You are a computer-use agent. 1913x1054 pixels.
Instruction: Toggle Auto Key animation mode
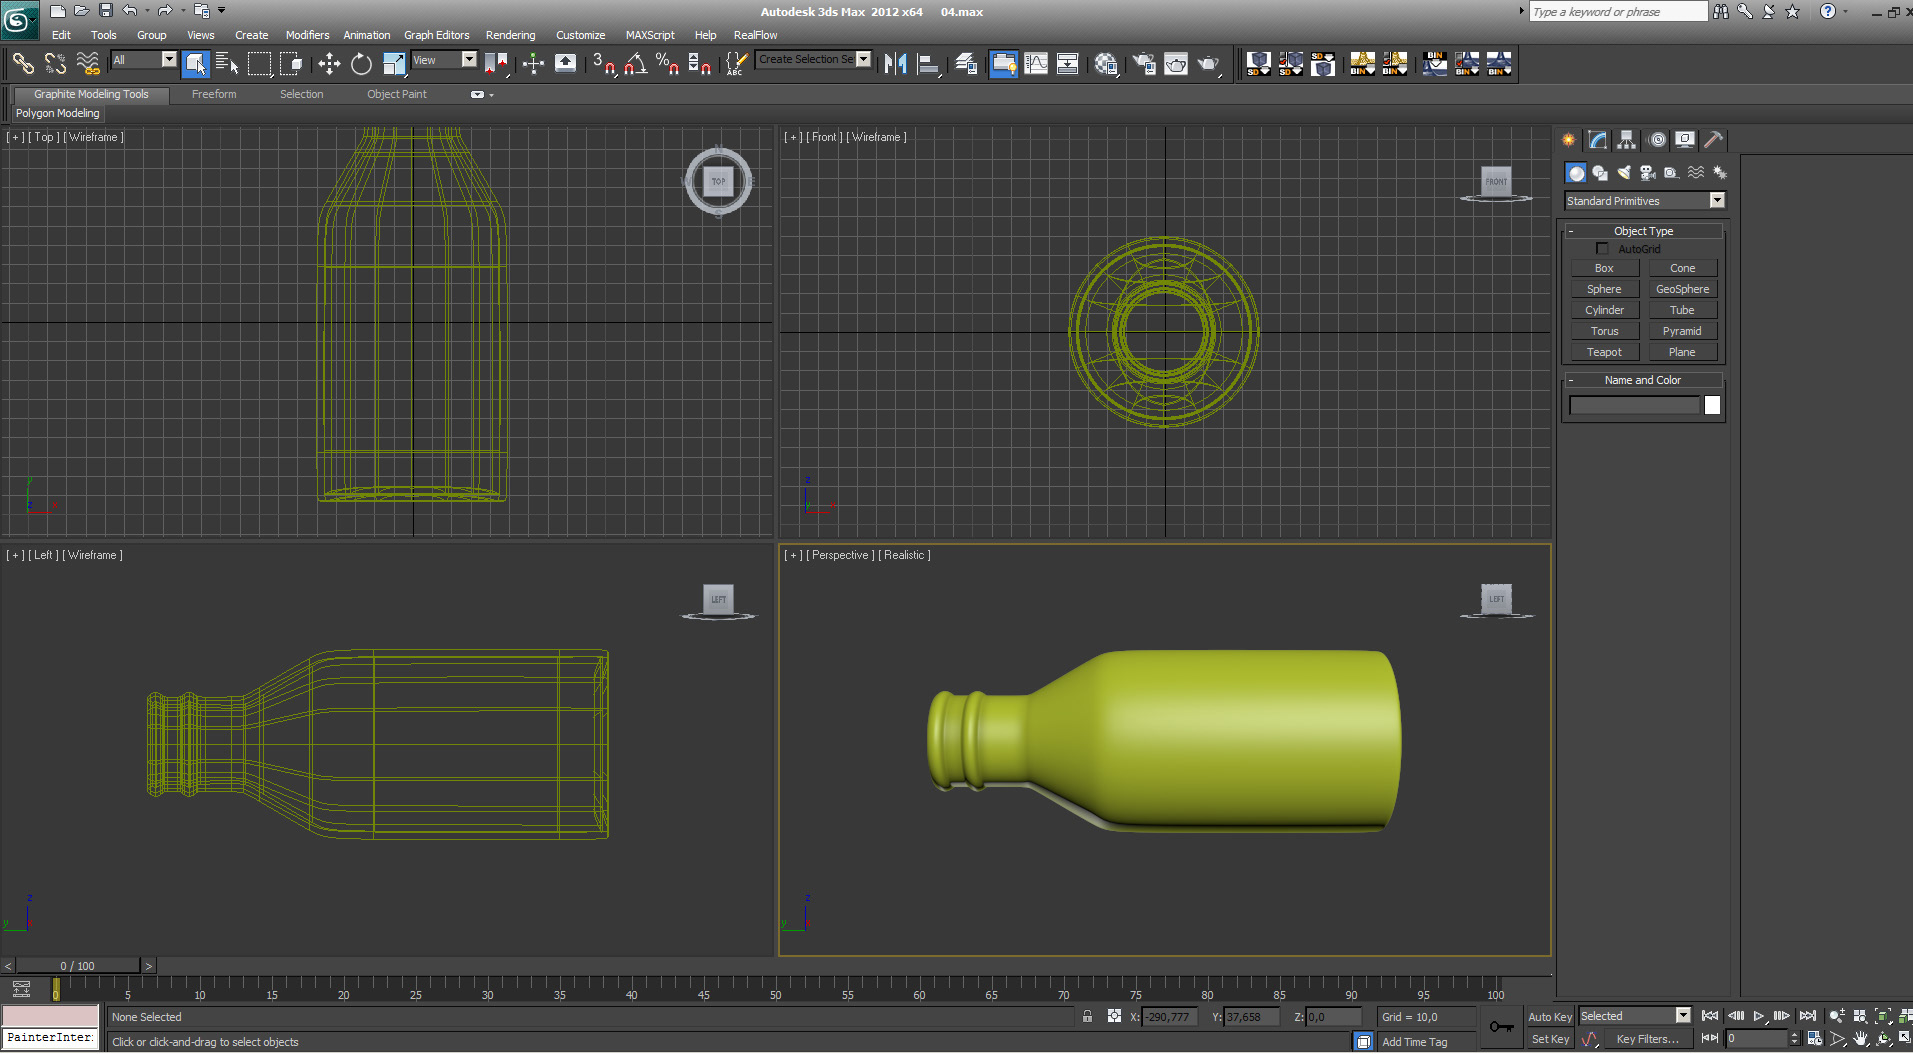(1549, 1017)
